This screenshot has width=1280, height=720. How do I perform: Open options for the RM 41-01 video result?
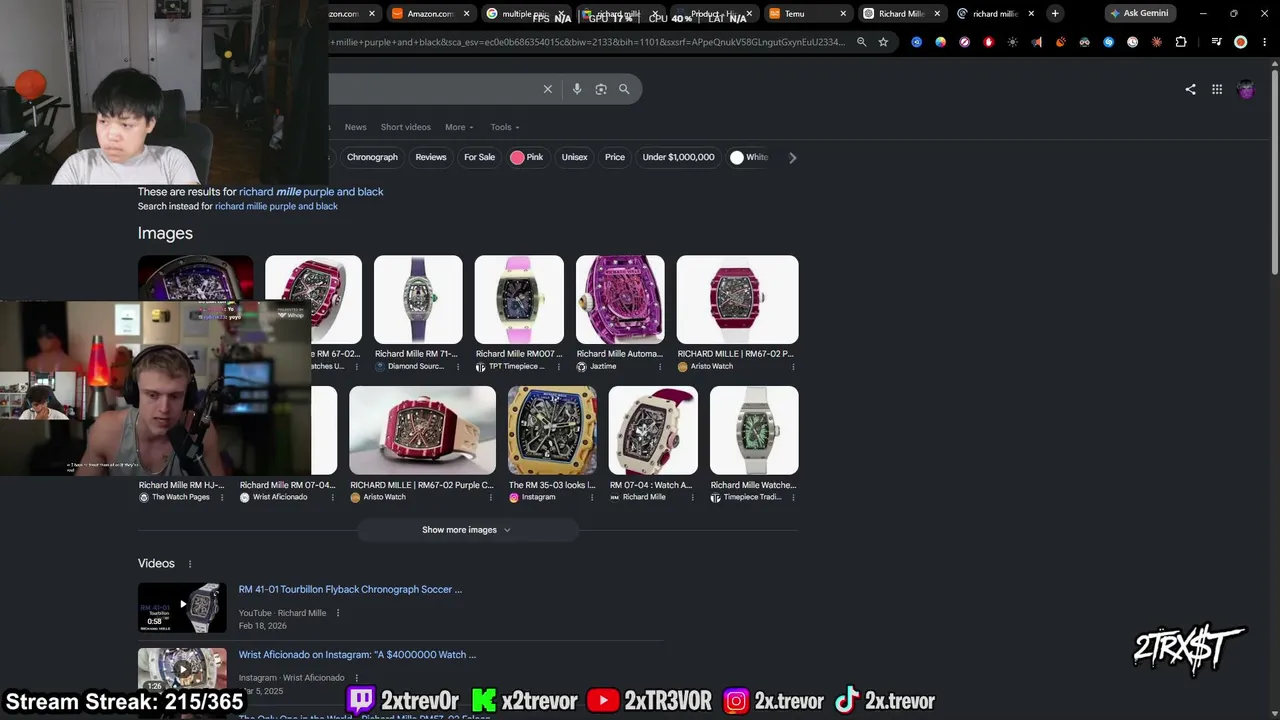[x=338, y=613]
